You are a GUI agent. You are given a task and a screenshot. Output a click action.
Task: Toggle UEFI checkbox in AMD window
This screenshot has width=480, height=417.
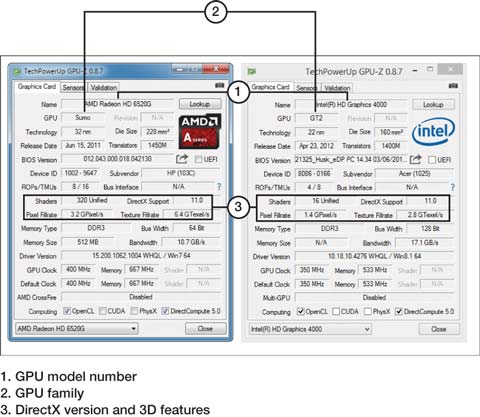pos(198,159)
